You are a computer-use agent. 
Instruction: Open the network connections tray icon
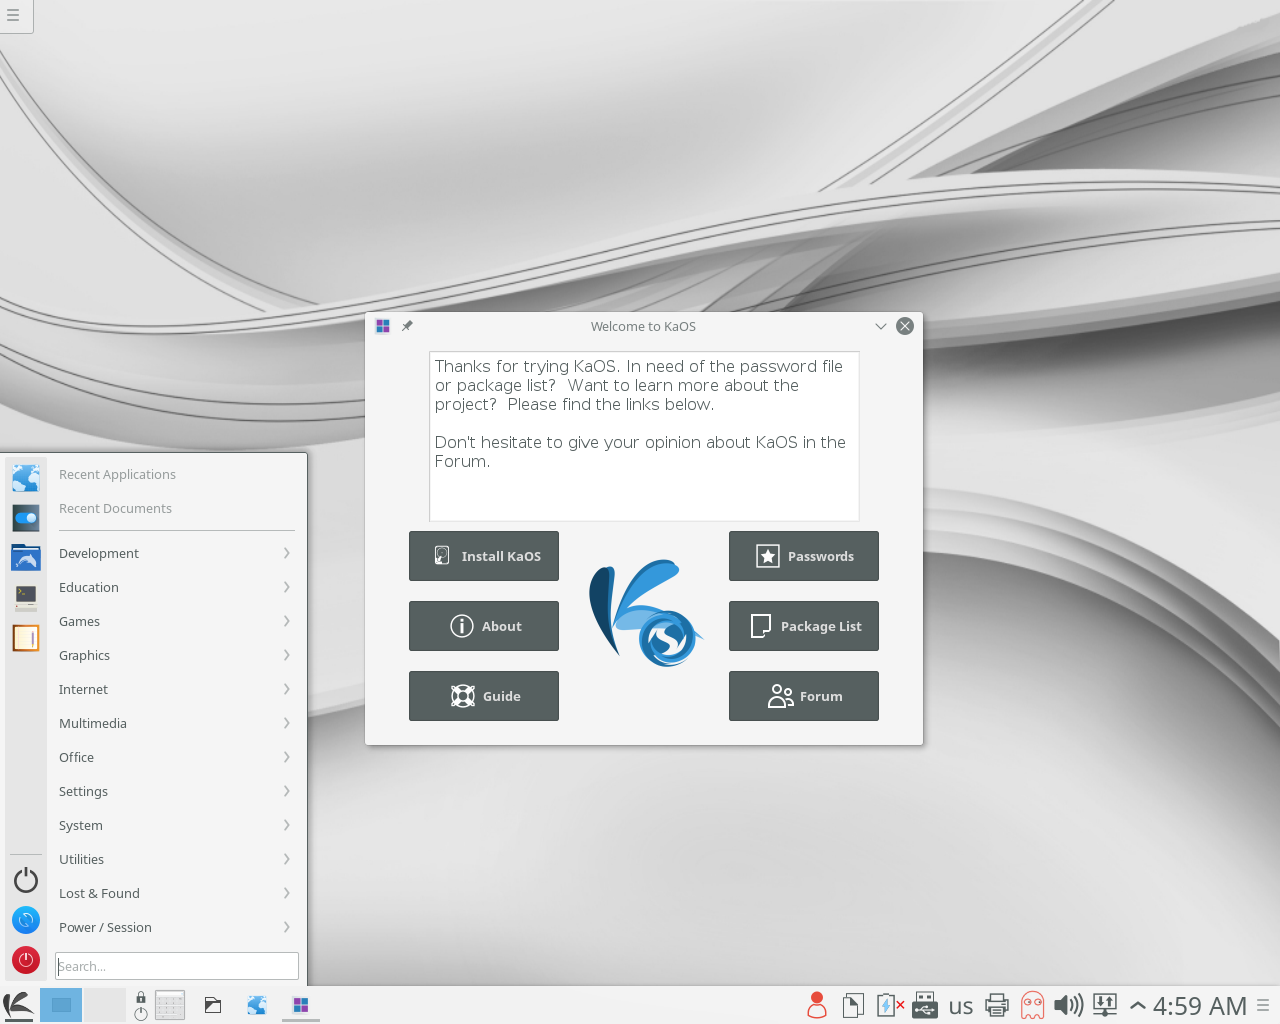click(1105, 1005)
